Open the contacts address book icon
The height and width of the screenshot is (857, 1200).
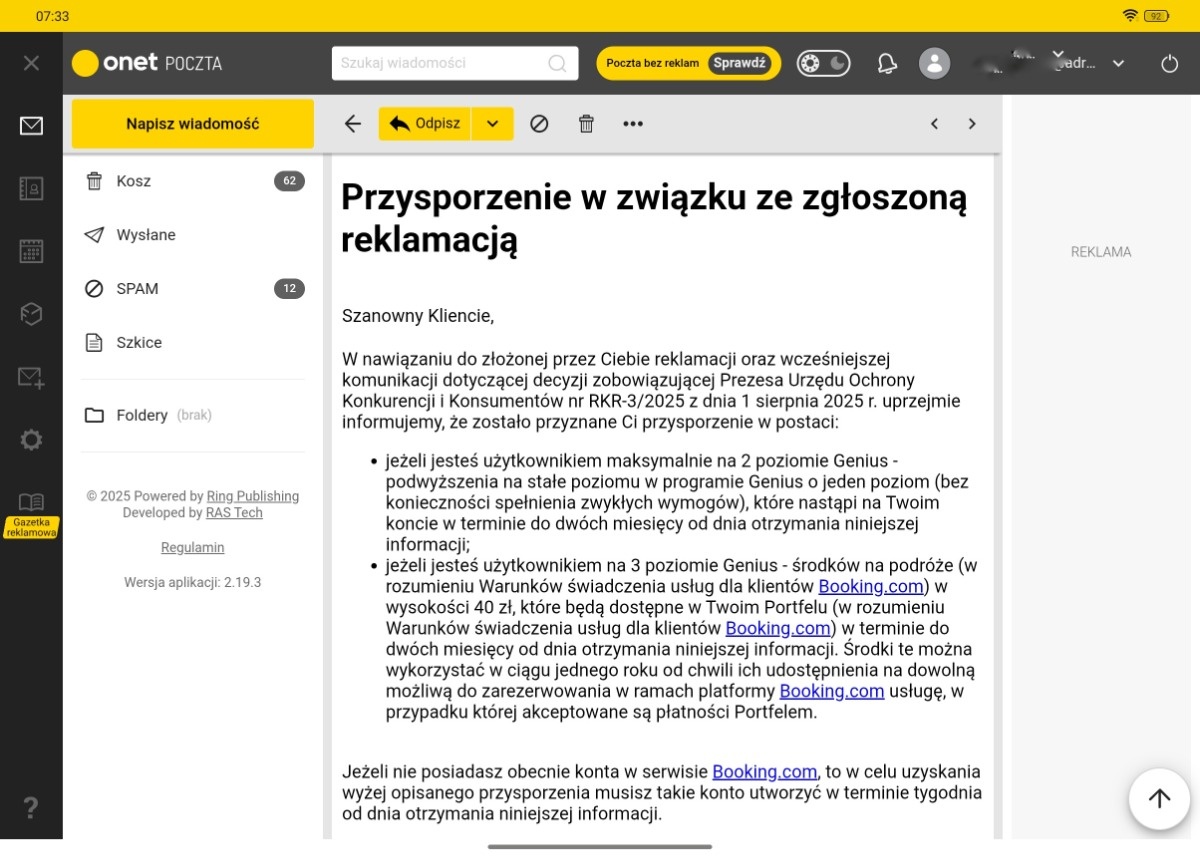[x=31, y=189]
